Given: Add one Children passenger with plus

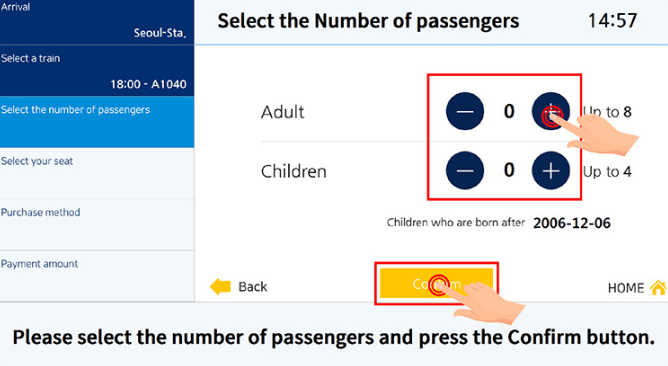Looking at the screenshot, I should click(x=550, y=170).
